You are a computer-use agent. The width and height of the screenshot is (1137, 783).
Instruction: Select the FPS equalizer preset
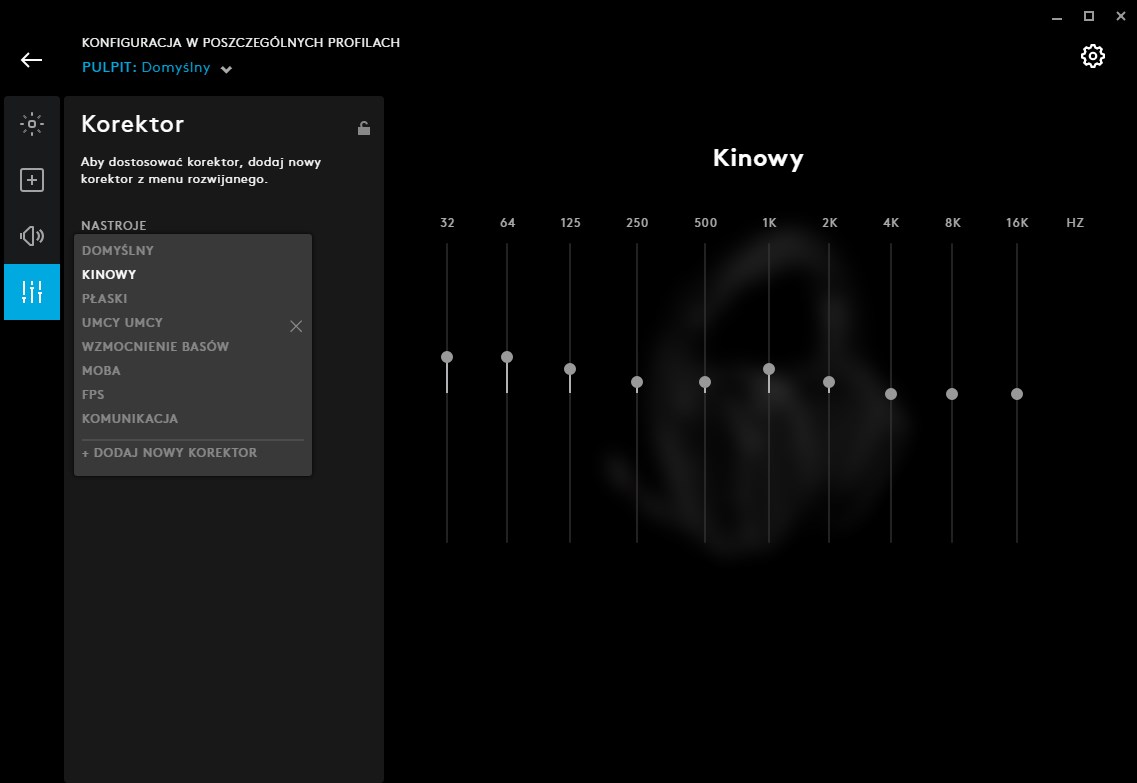pyautogui.click(x=93, y=395)
